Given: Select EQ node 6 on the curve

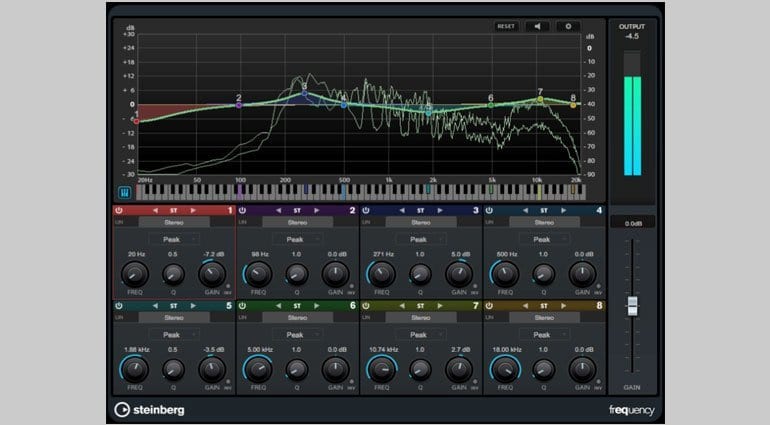Looking at the screenshot, I should 491,105.
